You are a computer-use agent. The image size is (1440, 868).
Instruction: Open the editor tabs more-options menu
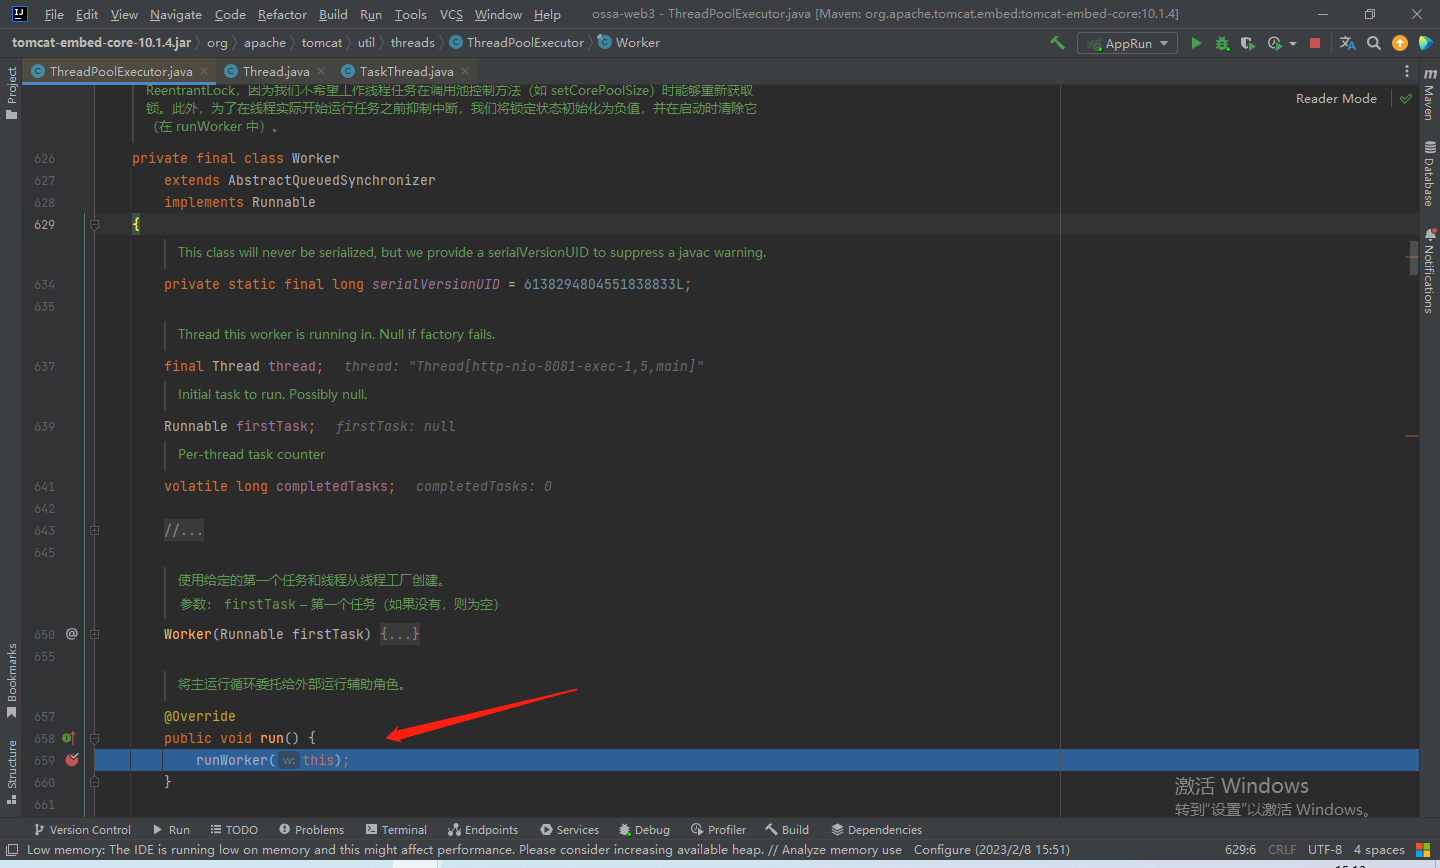pos(1407,71)
